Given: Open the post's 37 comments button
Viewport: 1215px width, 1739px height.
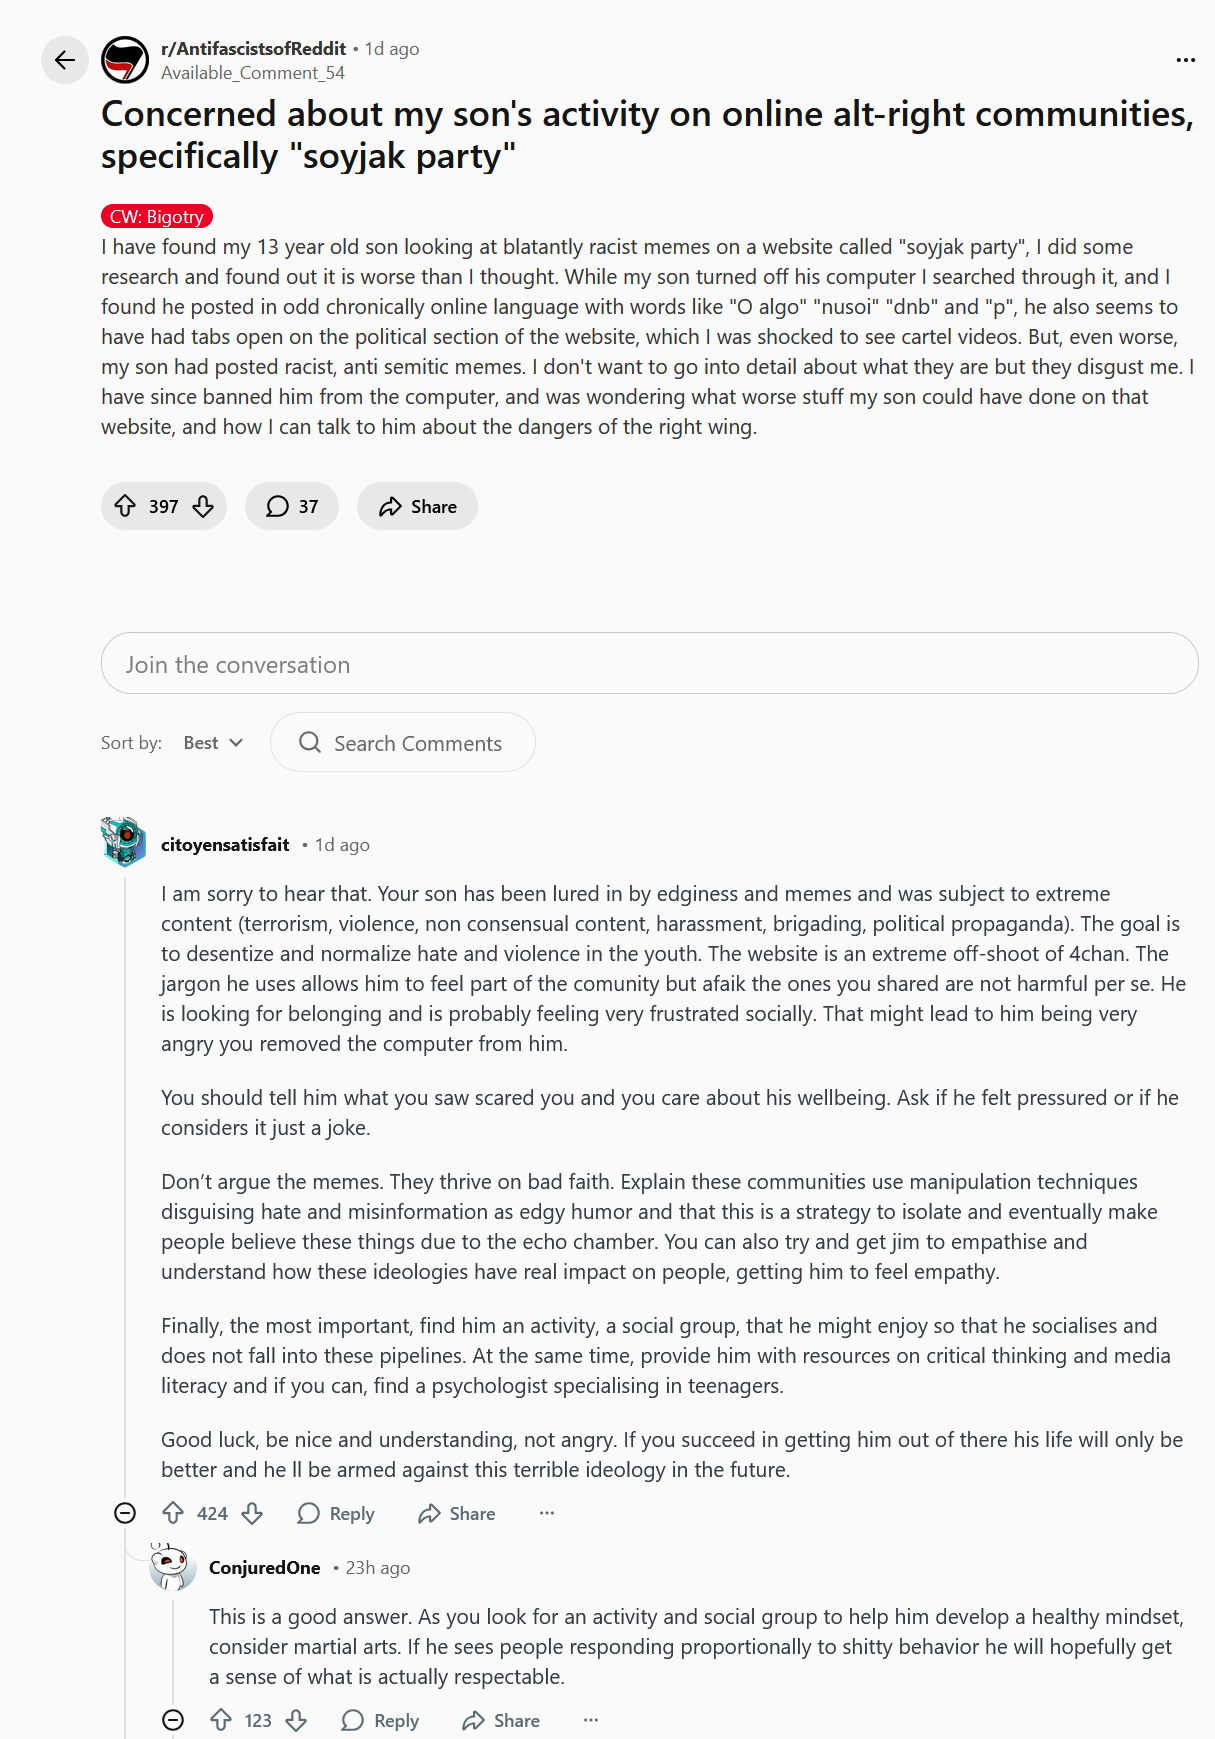Looking at the screenshot, I should point(292,506).
